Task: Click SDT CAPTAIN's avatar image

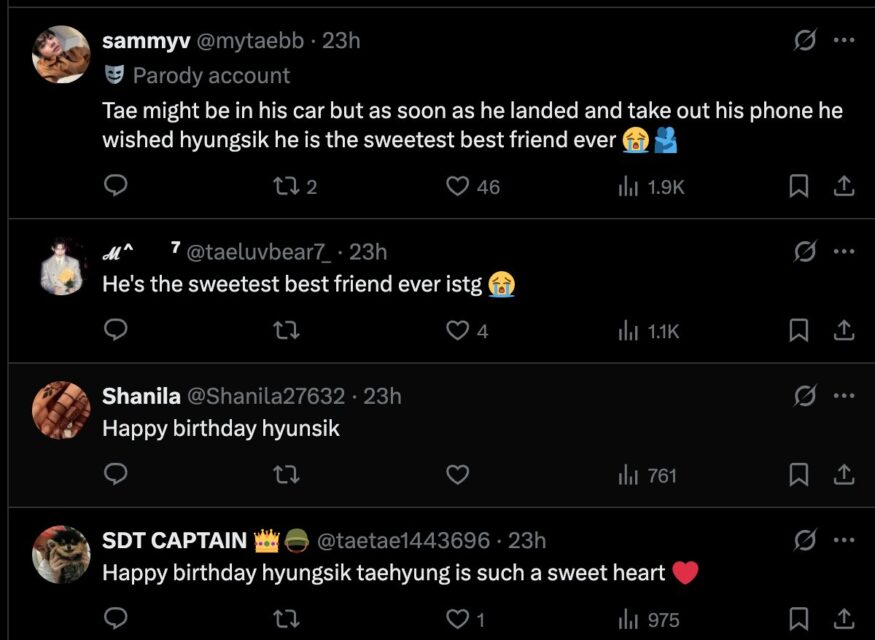Action: point(62,554)
